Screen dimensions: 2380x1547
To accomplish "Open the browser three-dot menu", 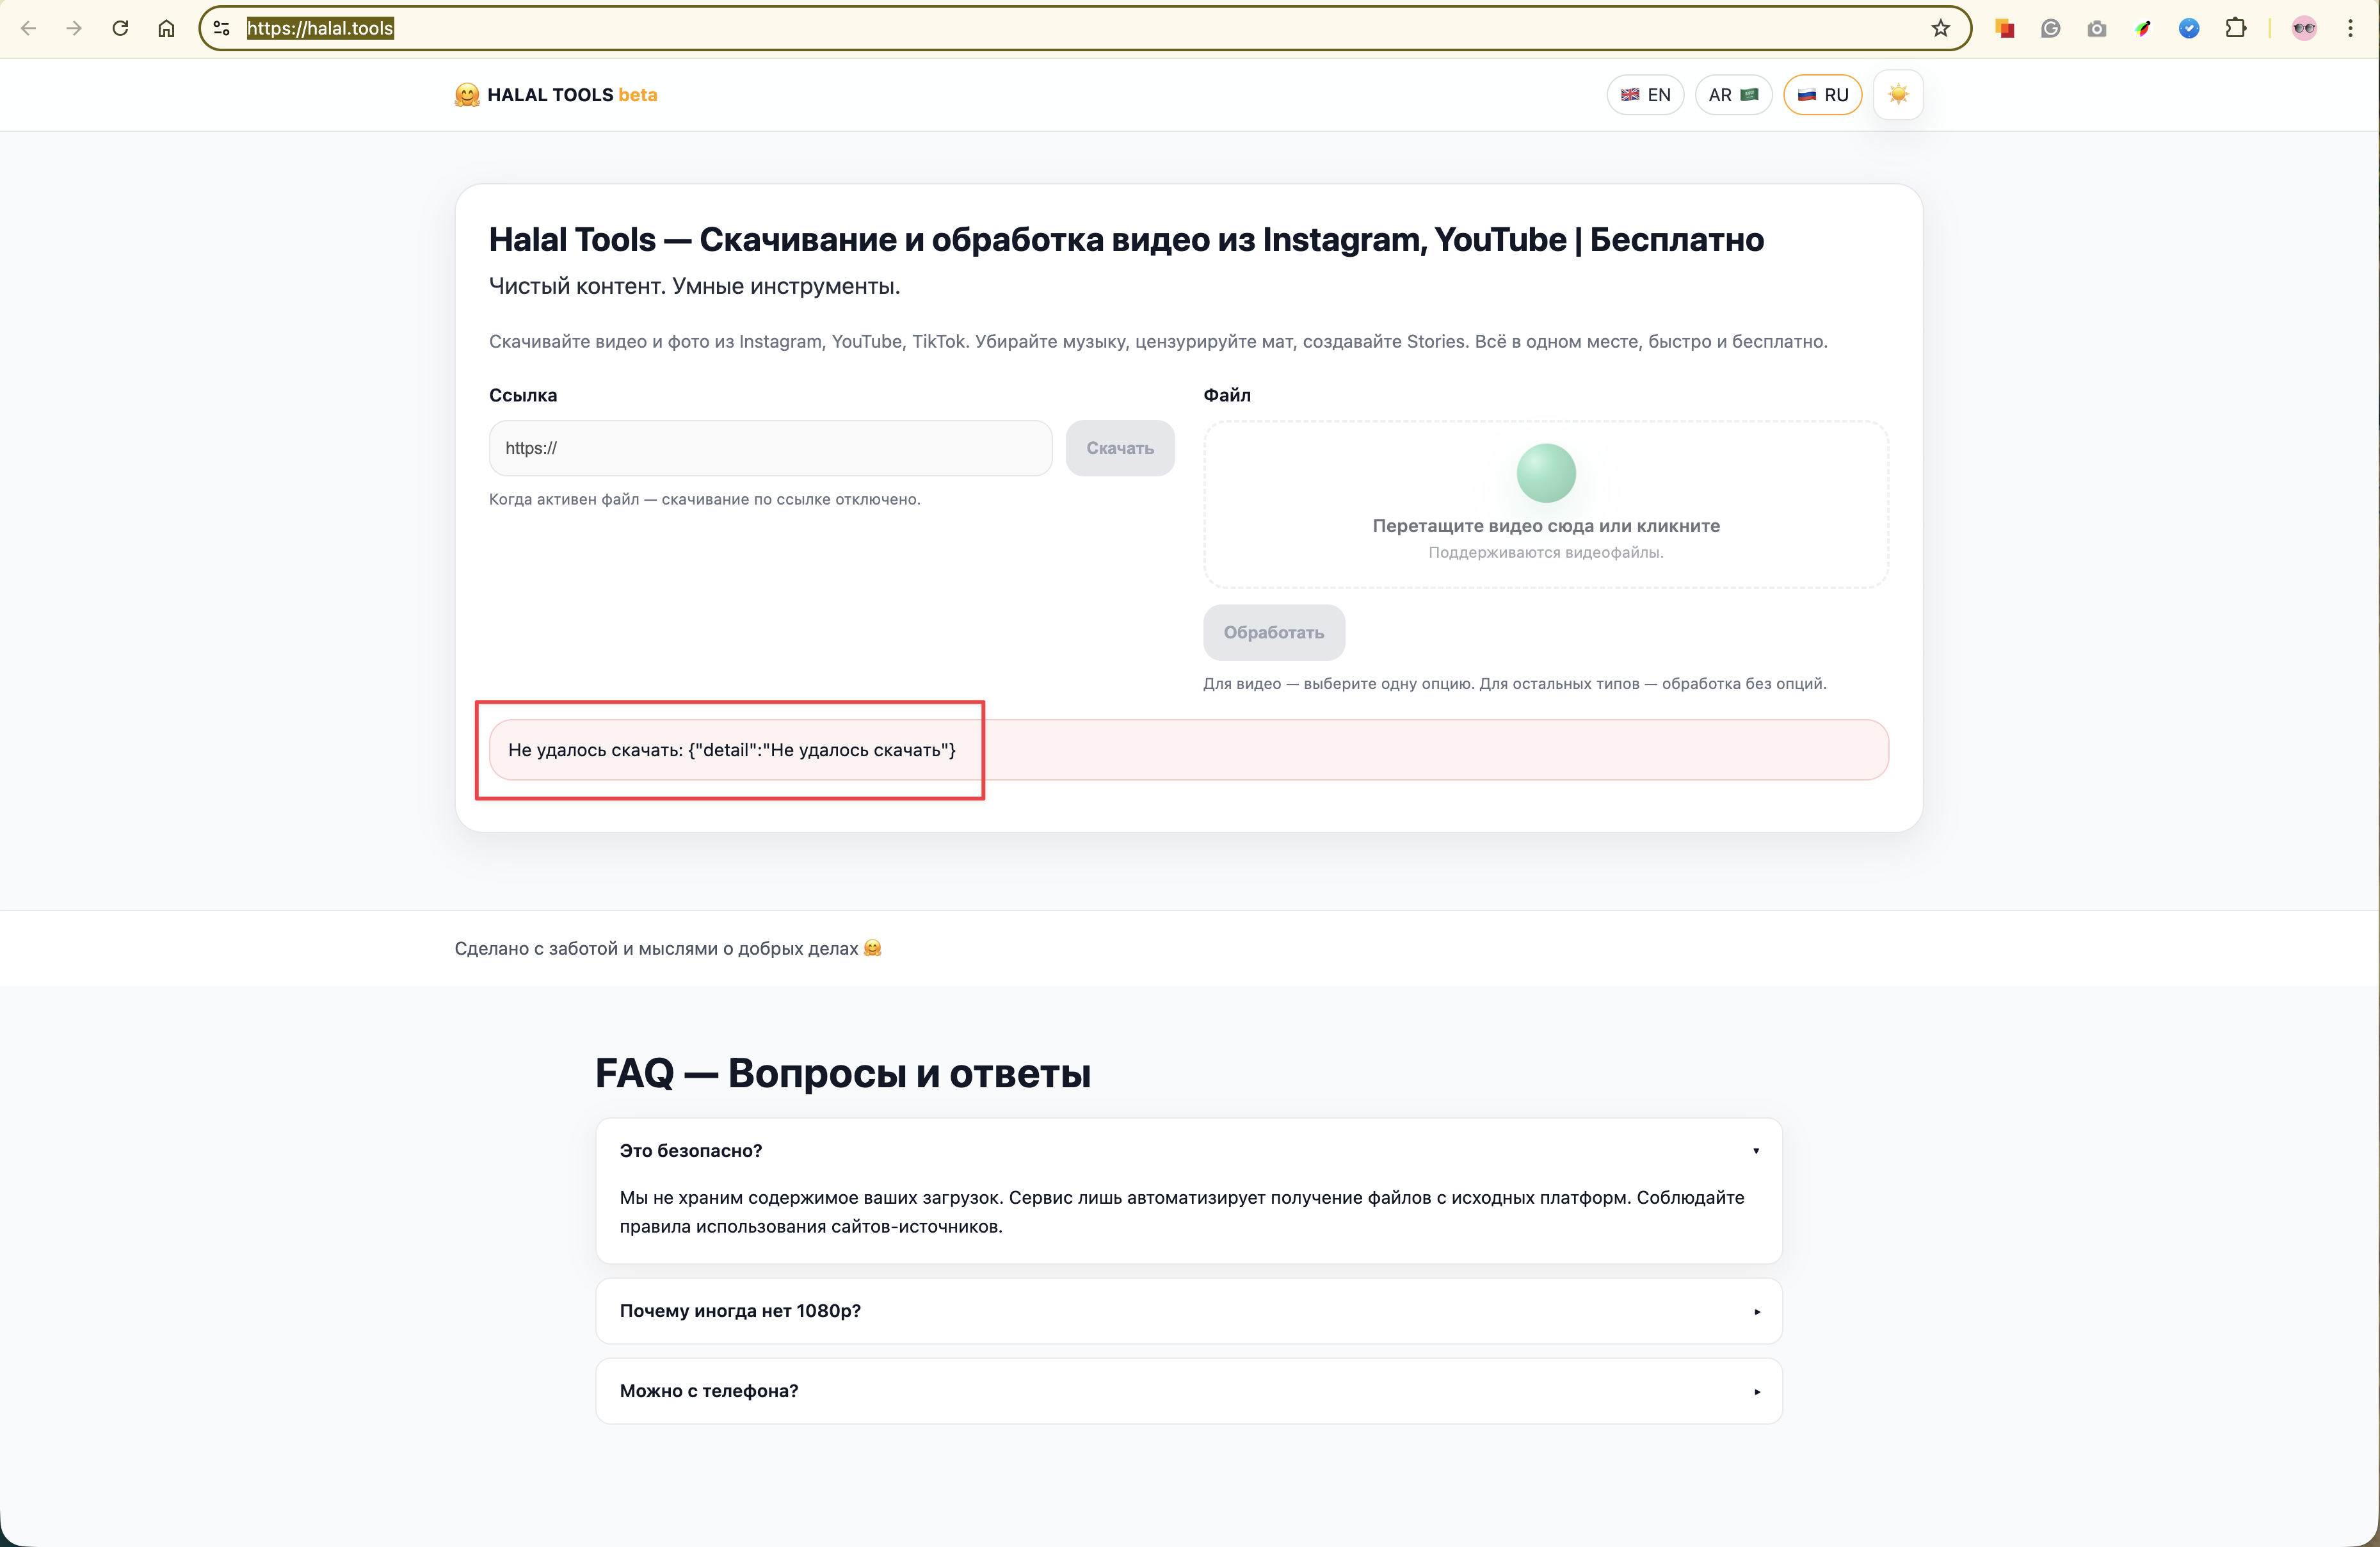I will tap(2350, 28).
